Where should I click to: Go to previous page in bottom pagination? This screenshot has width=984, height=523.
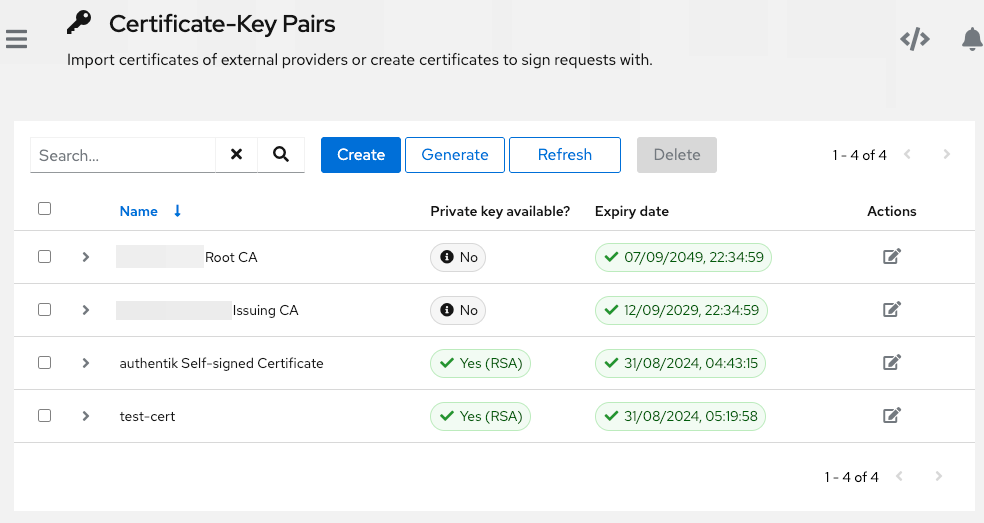899,477
